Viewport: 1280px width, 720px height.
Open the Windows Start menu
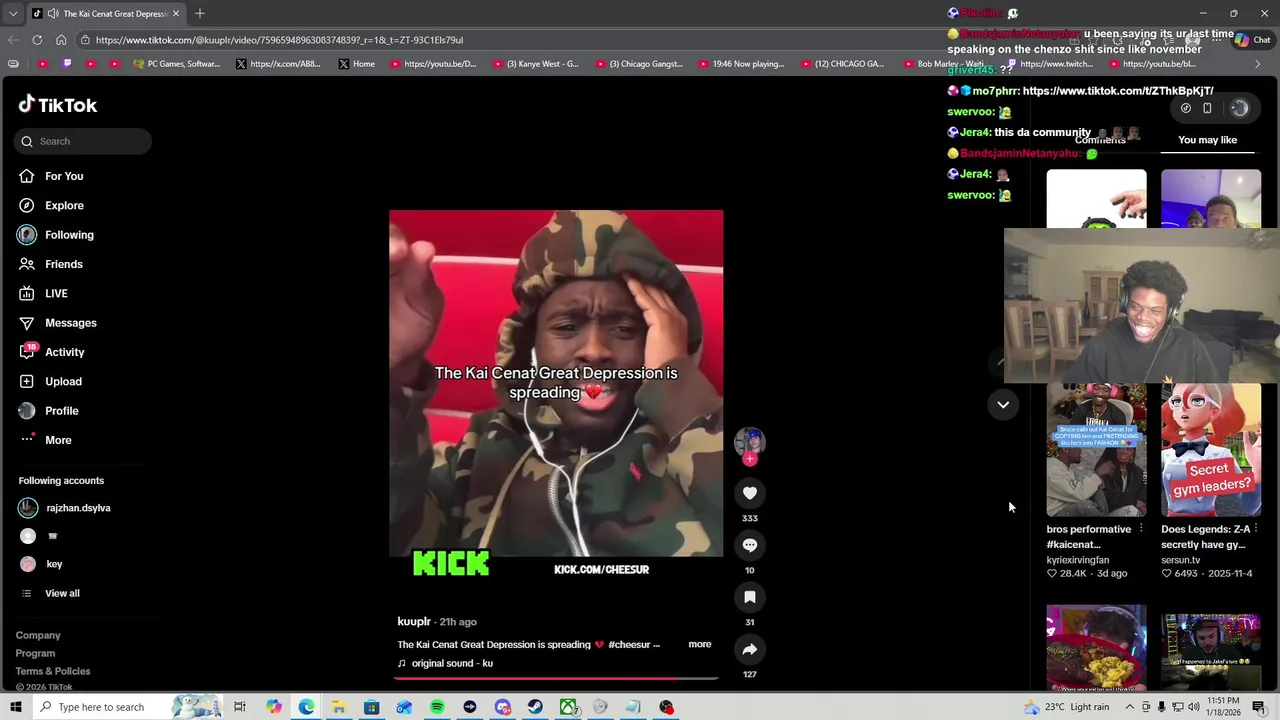point(15,707)
